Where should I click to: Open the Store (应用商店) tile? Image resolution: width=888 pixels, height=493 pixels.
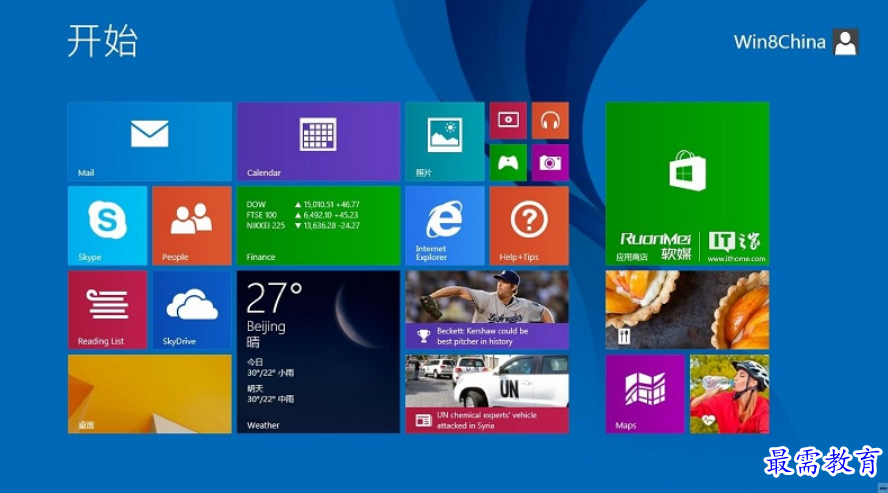688,184
